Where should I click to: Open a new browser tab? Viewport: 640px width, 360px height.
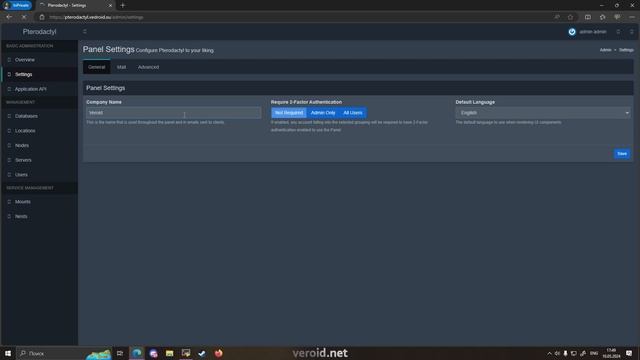point(122,5)
